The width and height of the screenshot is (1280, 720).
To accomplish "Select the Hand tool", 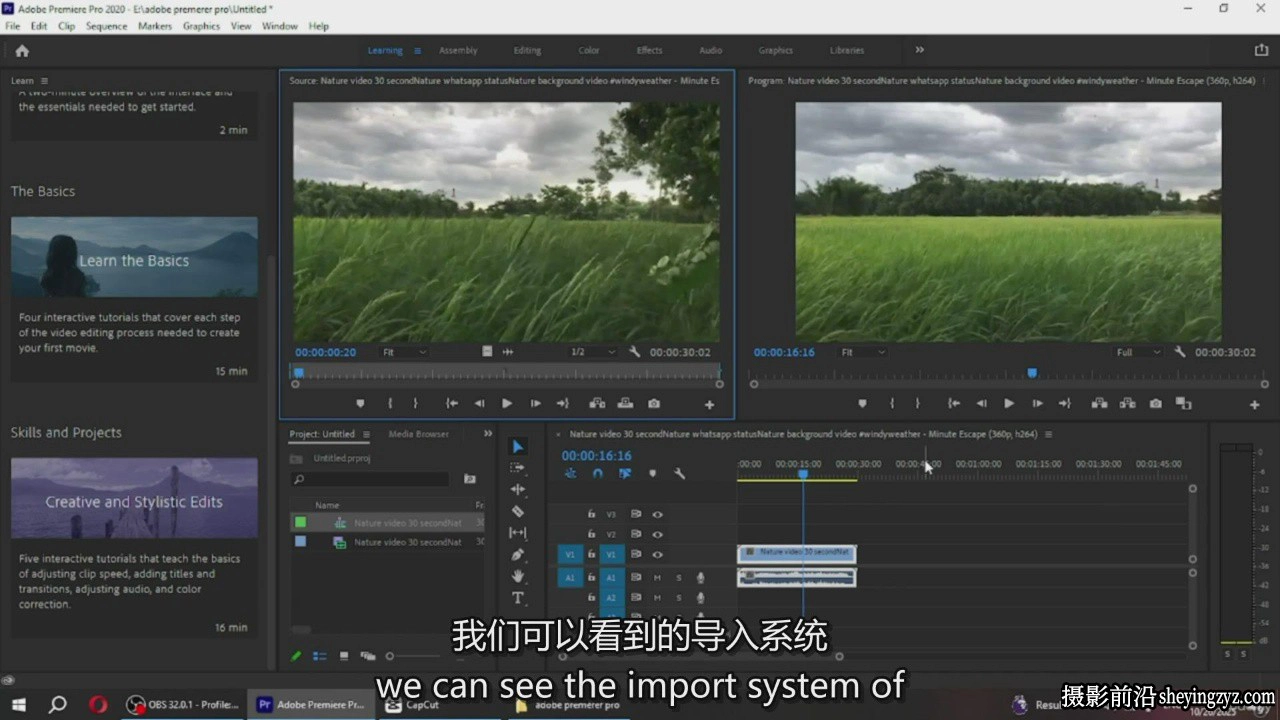I will 518,576.
